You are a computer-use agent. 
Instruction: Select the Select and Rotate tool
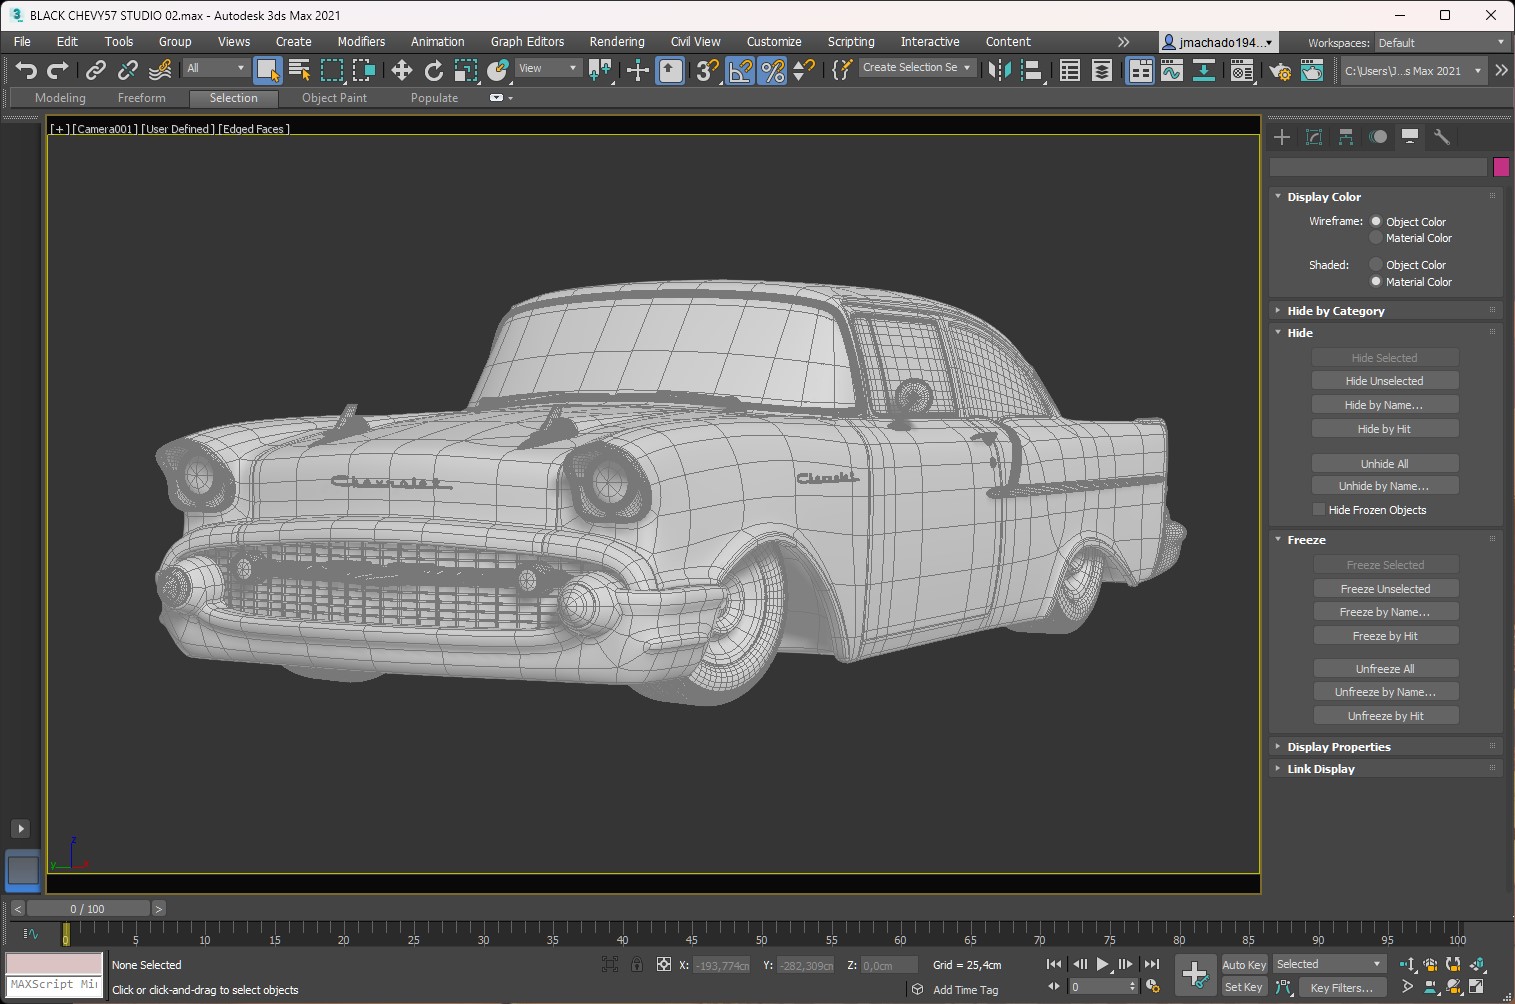point(433,70)
